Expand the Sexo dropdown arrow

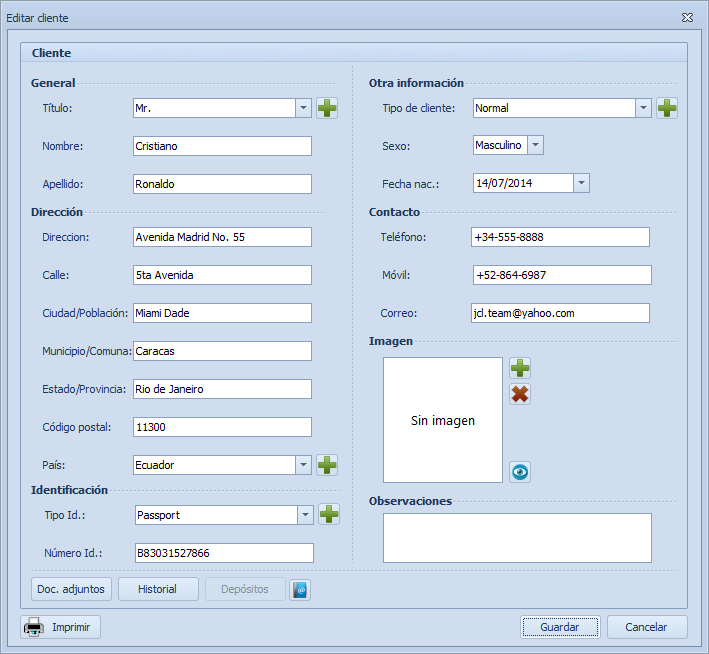[x=535, y=146]
